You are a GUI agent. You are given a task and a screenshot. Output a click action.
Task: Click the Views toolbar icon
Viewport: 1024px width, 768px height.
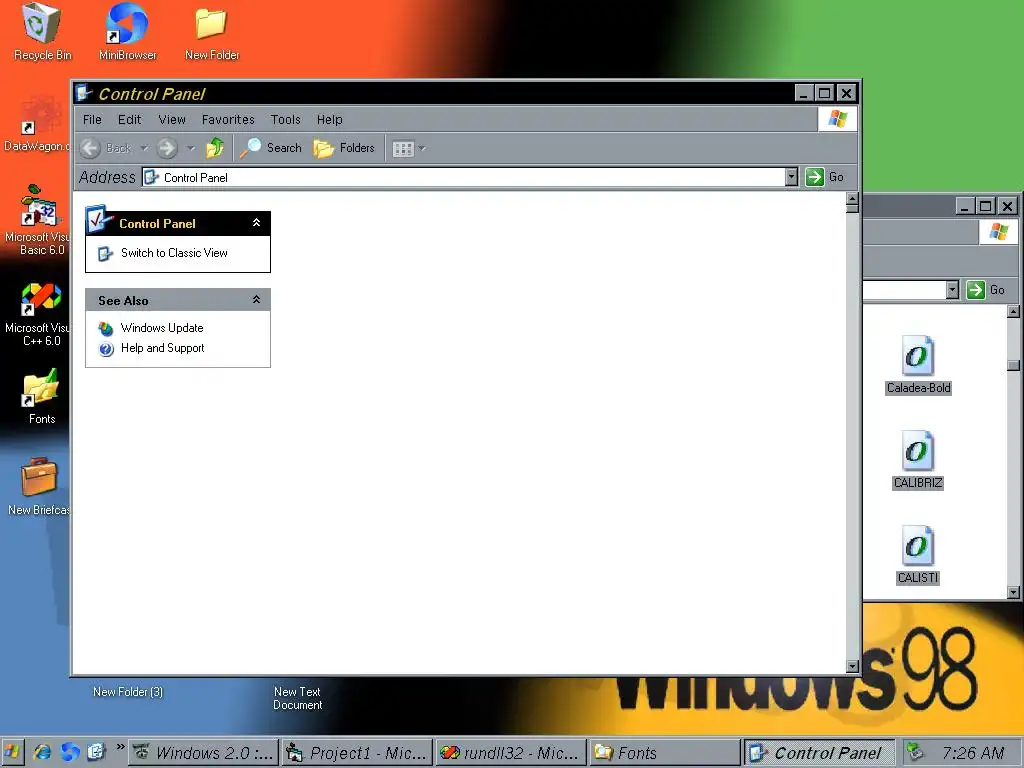(x=403, y=149)
